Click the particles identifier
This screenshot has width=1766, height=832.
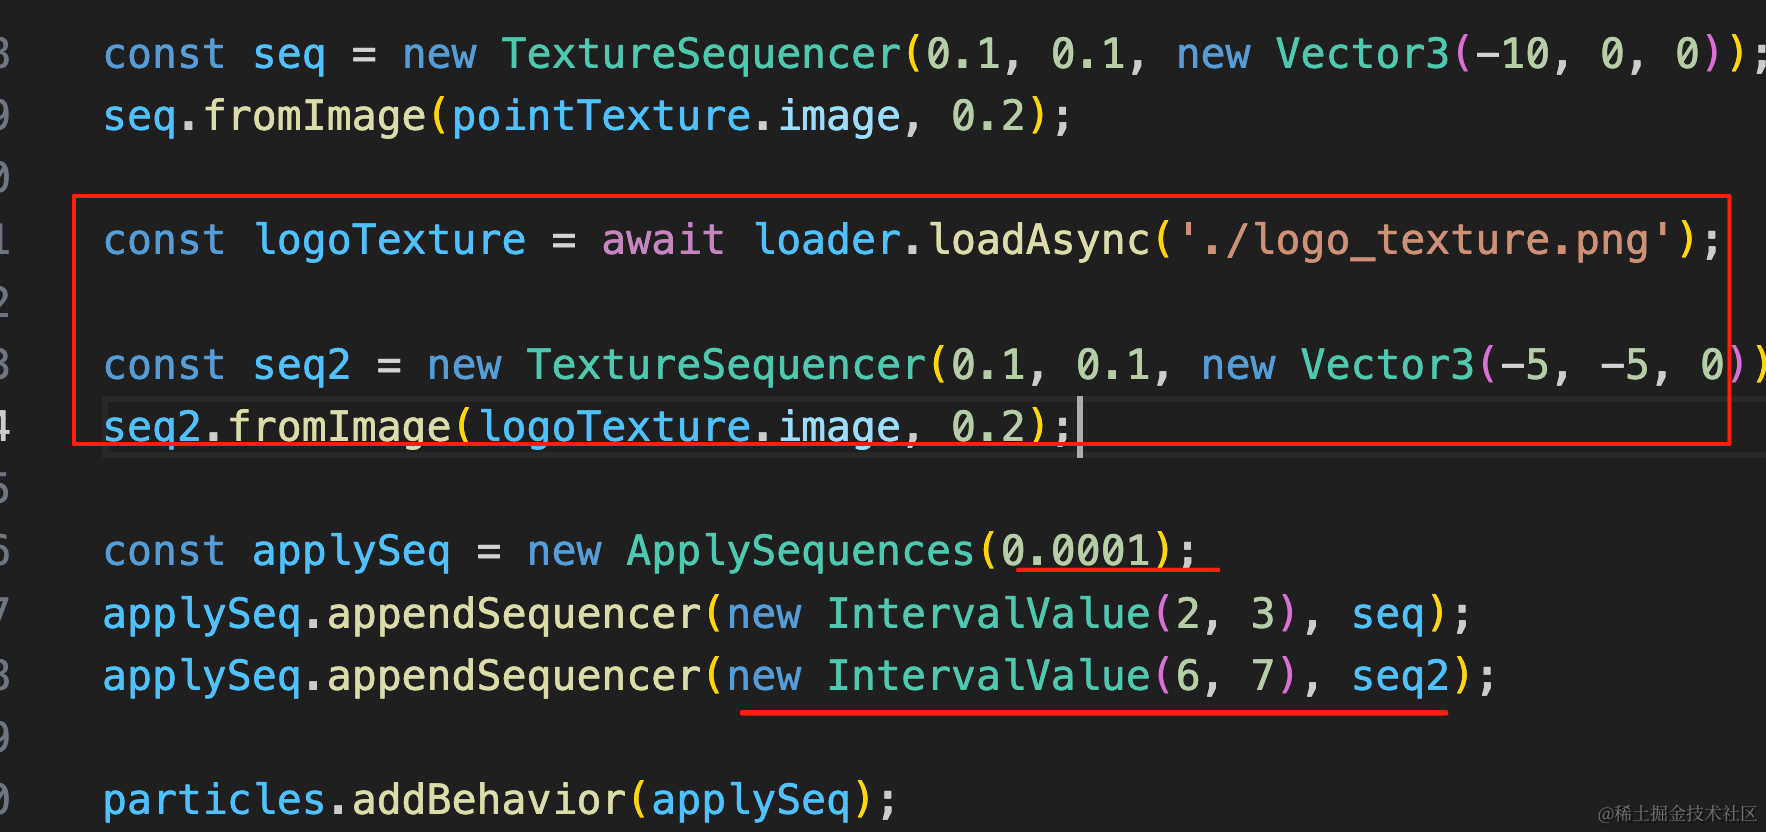tap(215, 801)
